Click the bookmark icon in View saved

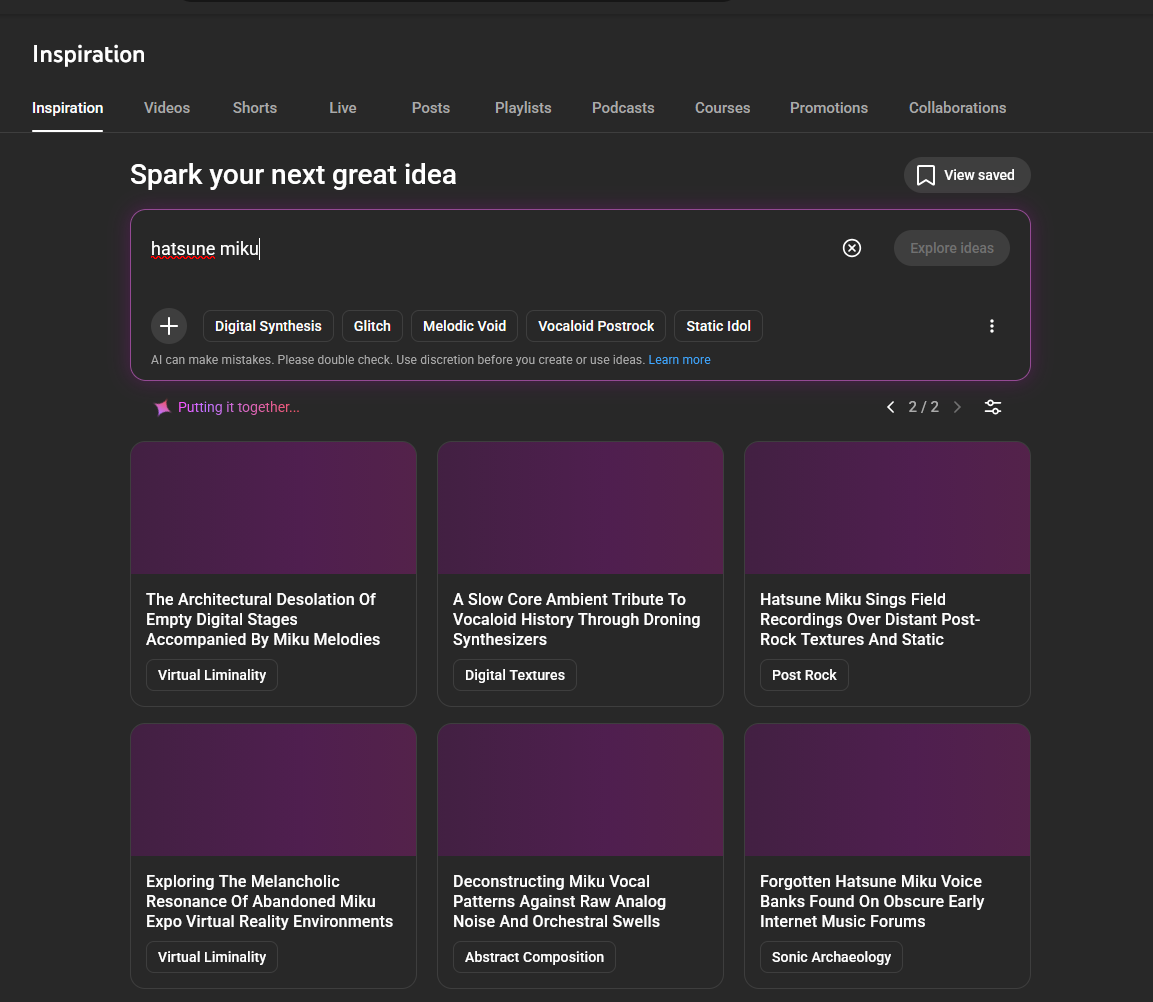(926, 176)
